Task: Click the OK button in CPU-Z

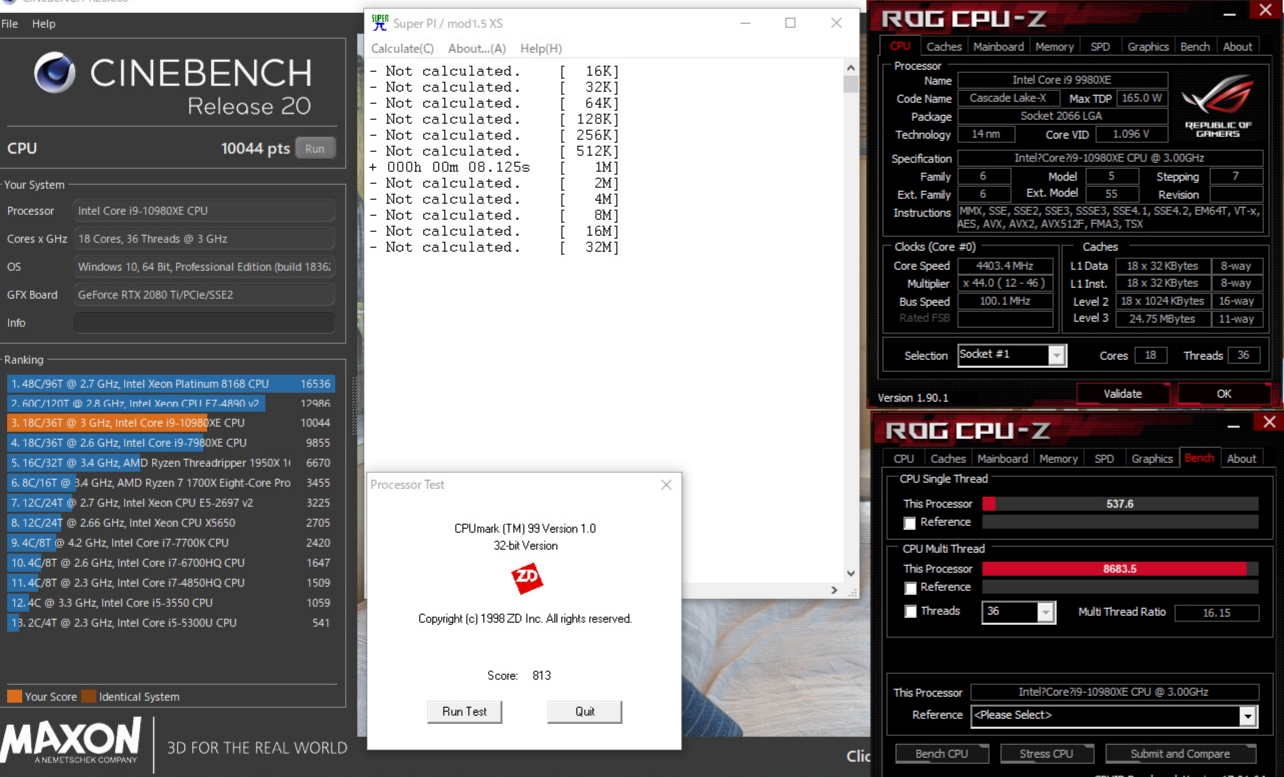Action: pyautogui.click(x=1224, y=394)
